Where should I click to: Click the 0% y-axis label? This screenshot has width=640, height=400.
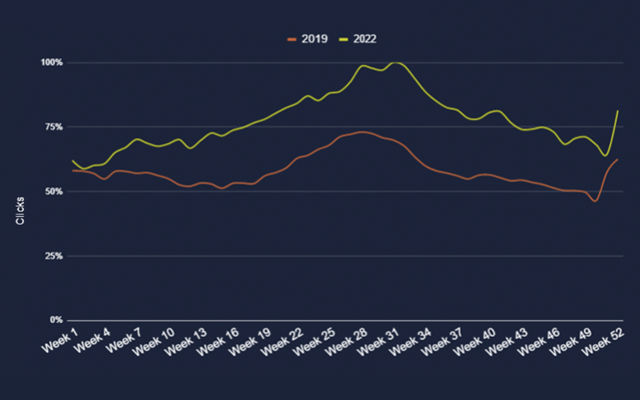coord(56,320)
